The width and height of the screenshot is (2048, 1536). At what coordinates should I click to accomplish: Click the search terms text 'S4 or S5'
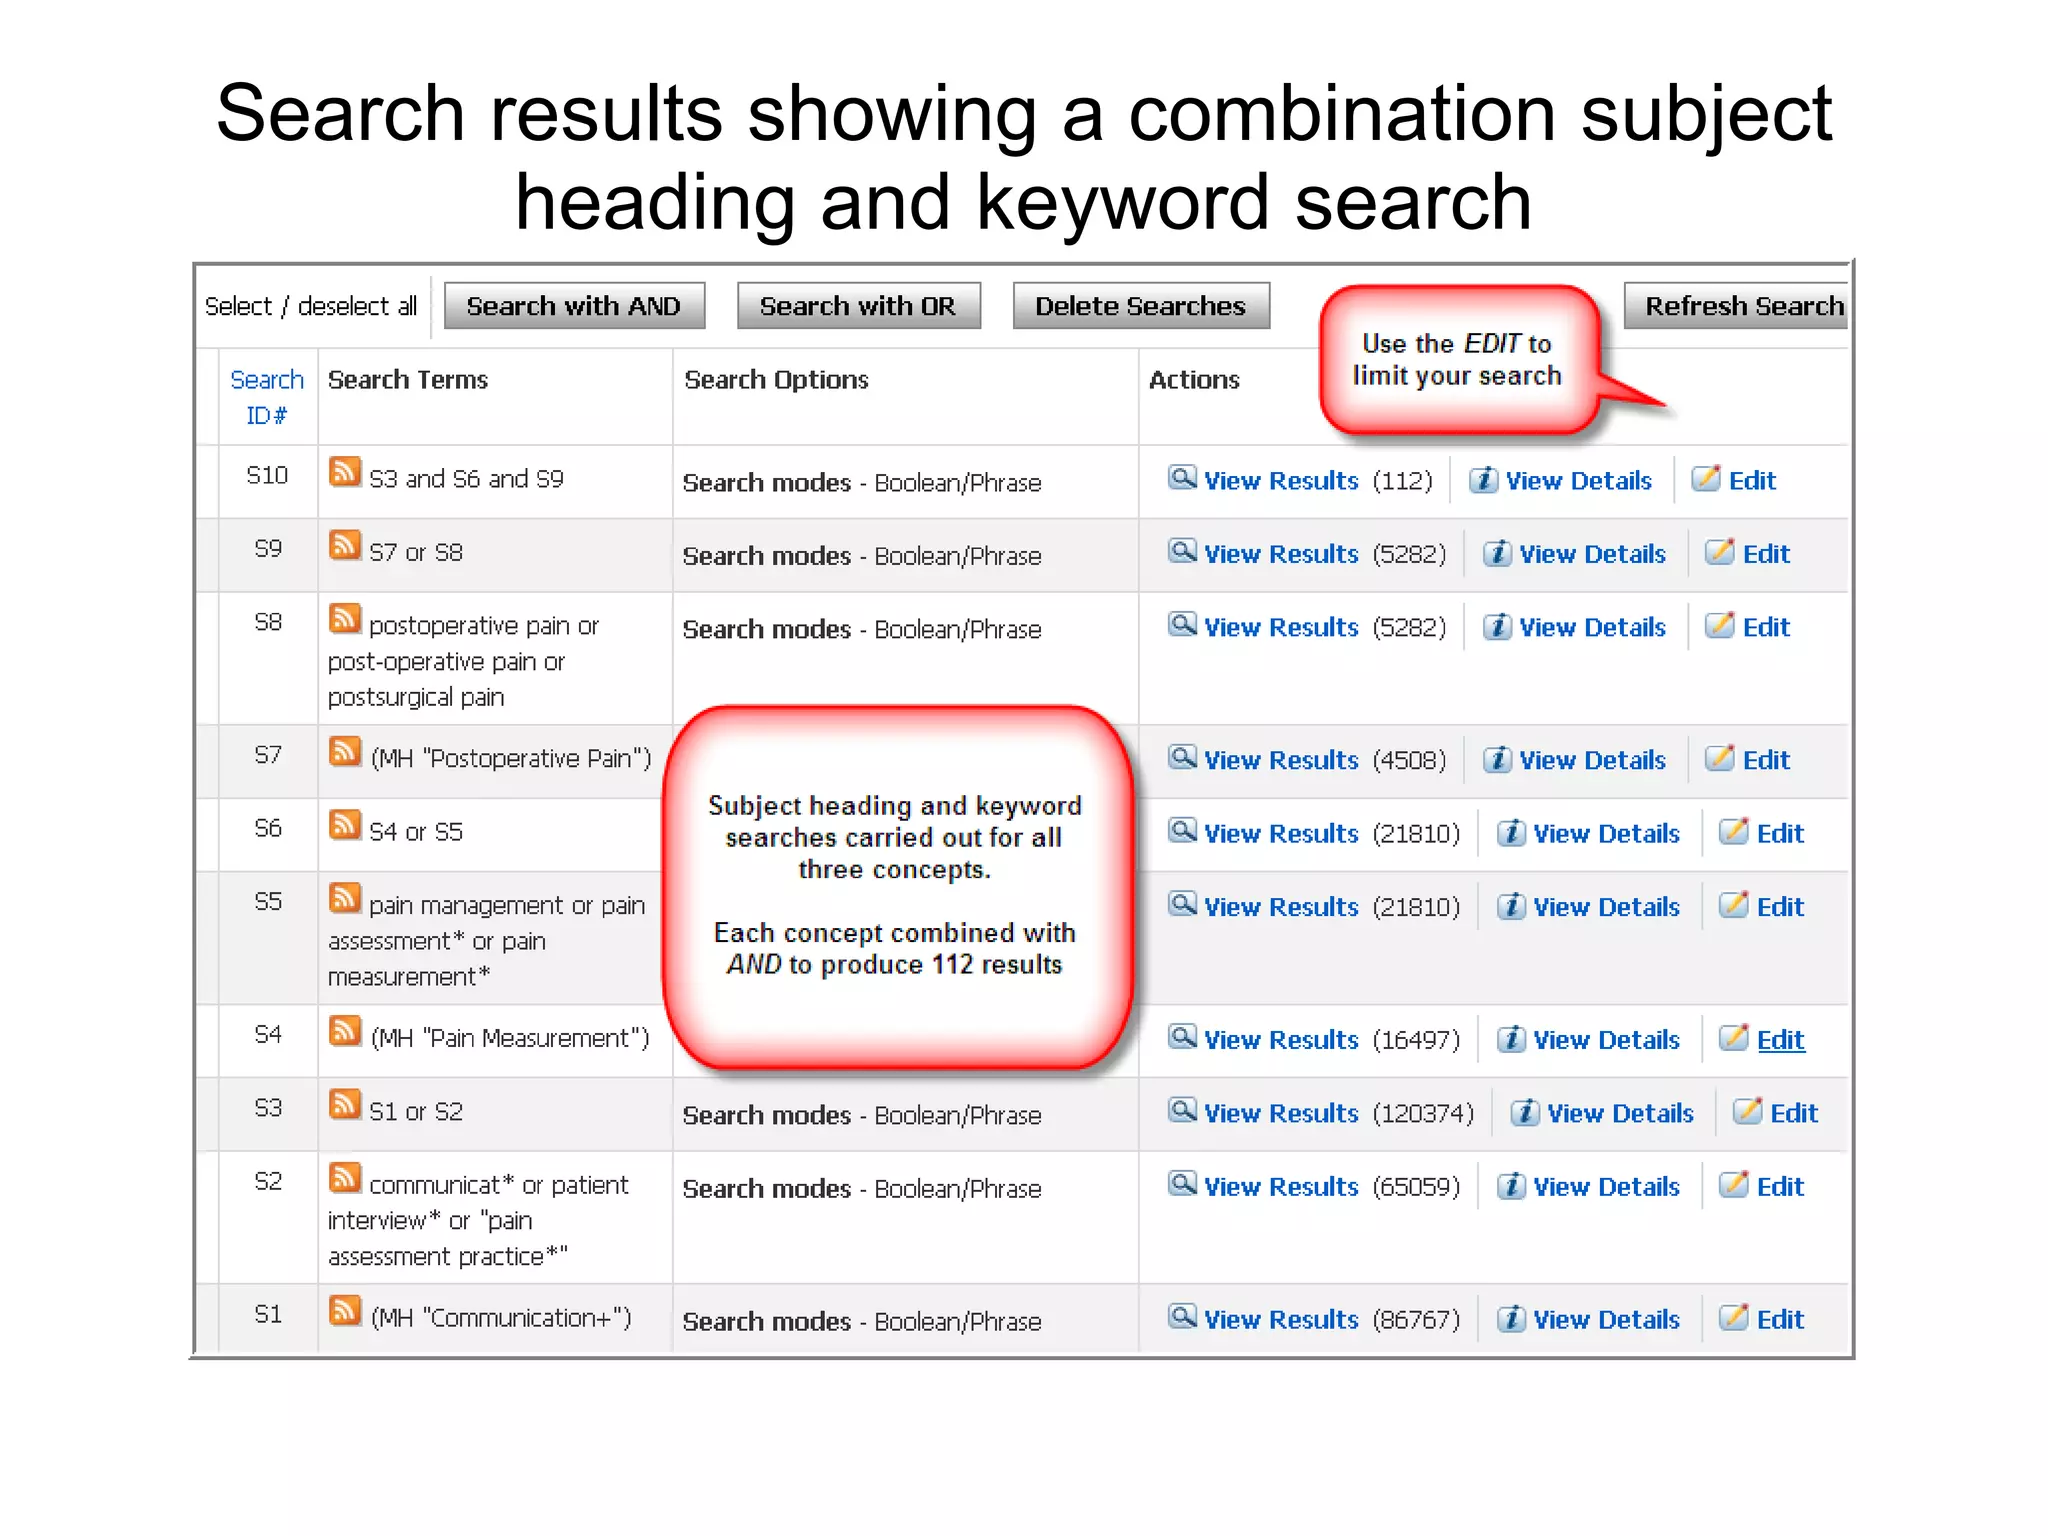(416, 832)
